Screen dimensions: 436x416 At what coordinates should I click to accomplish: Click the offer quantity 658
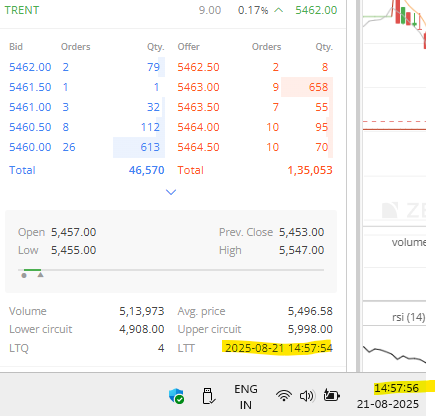[x=318, y=87]
